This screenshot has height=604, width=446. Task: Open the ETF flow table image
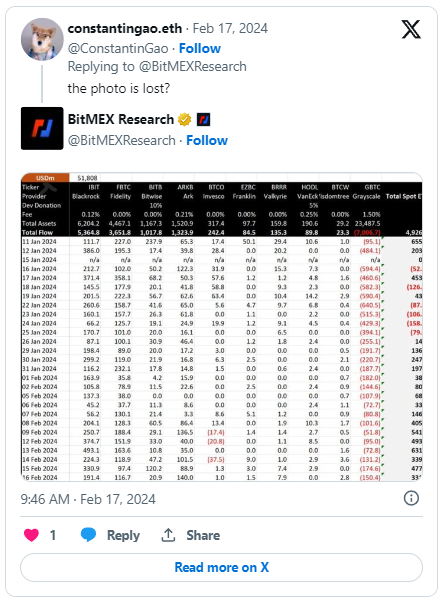pyautogui.click(x=221, y=327)
